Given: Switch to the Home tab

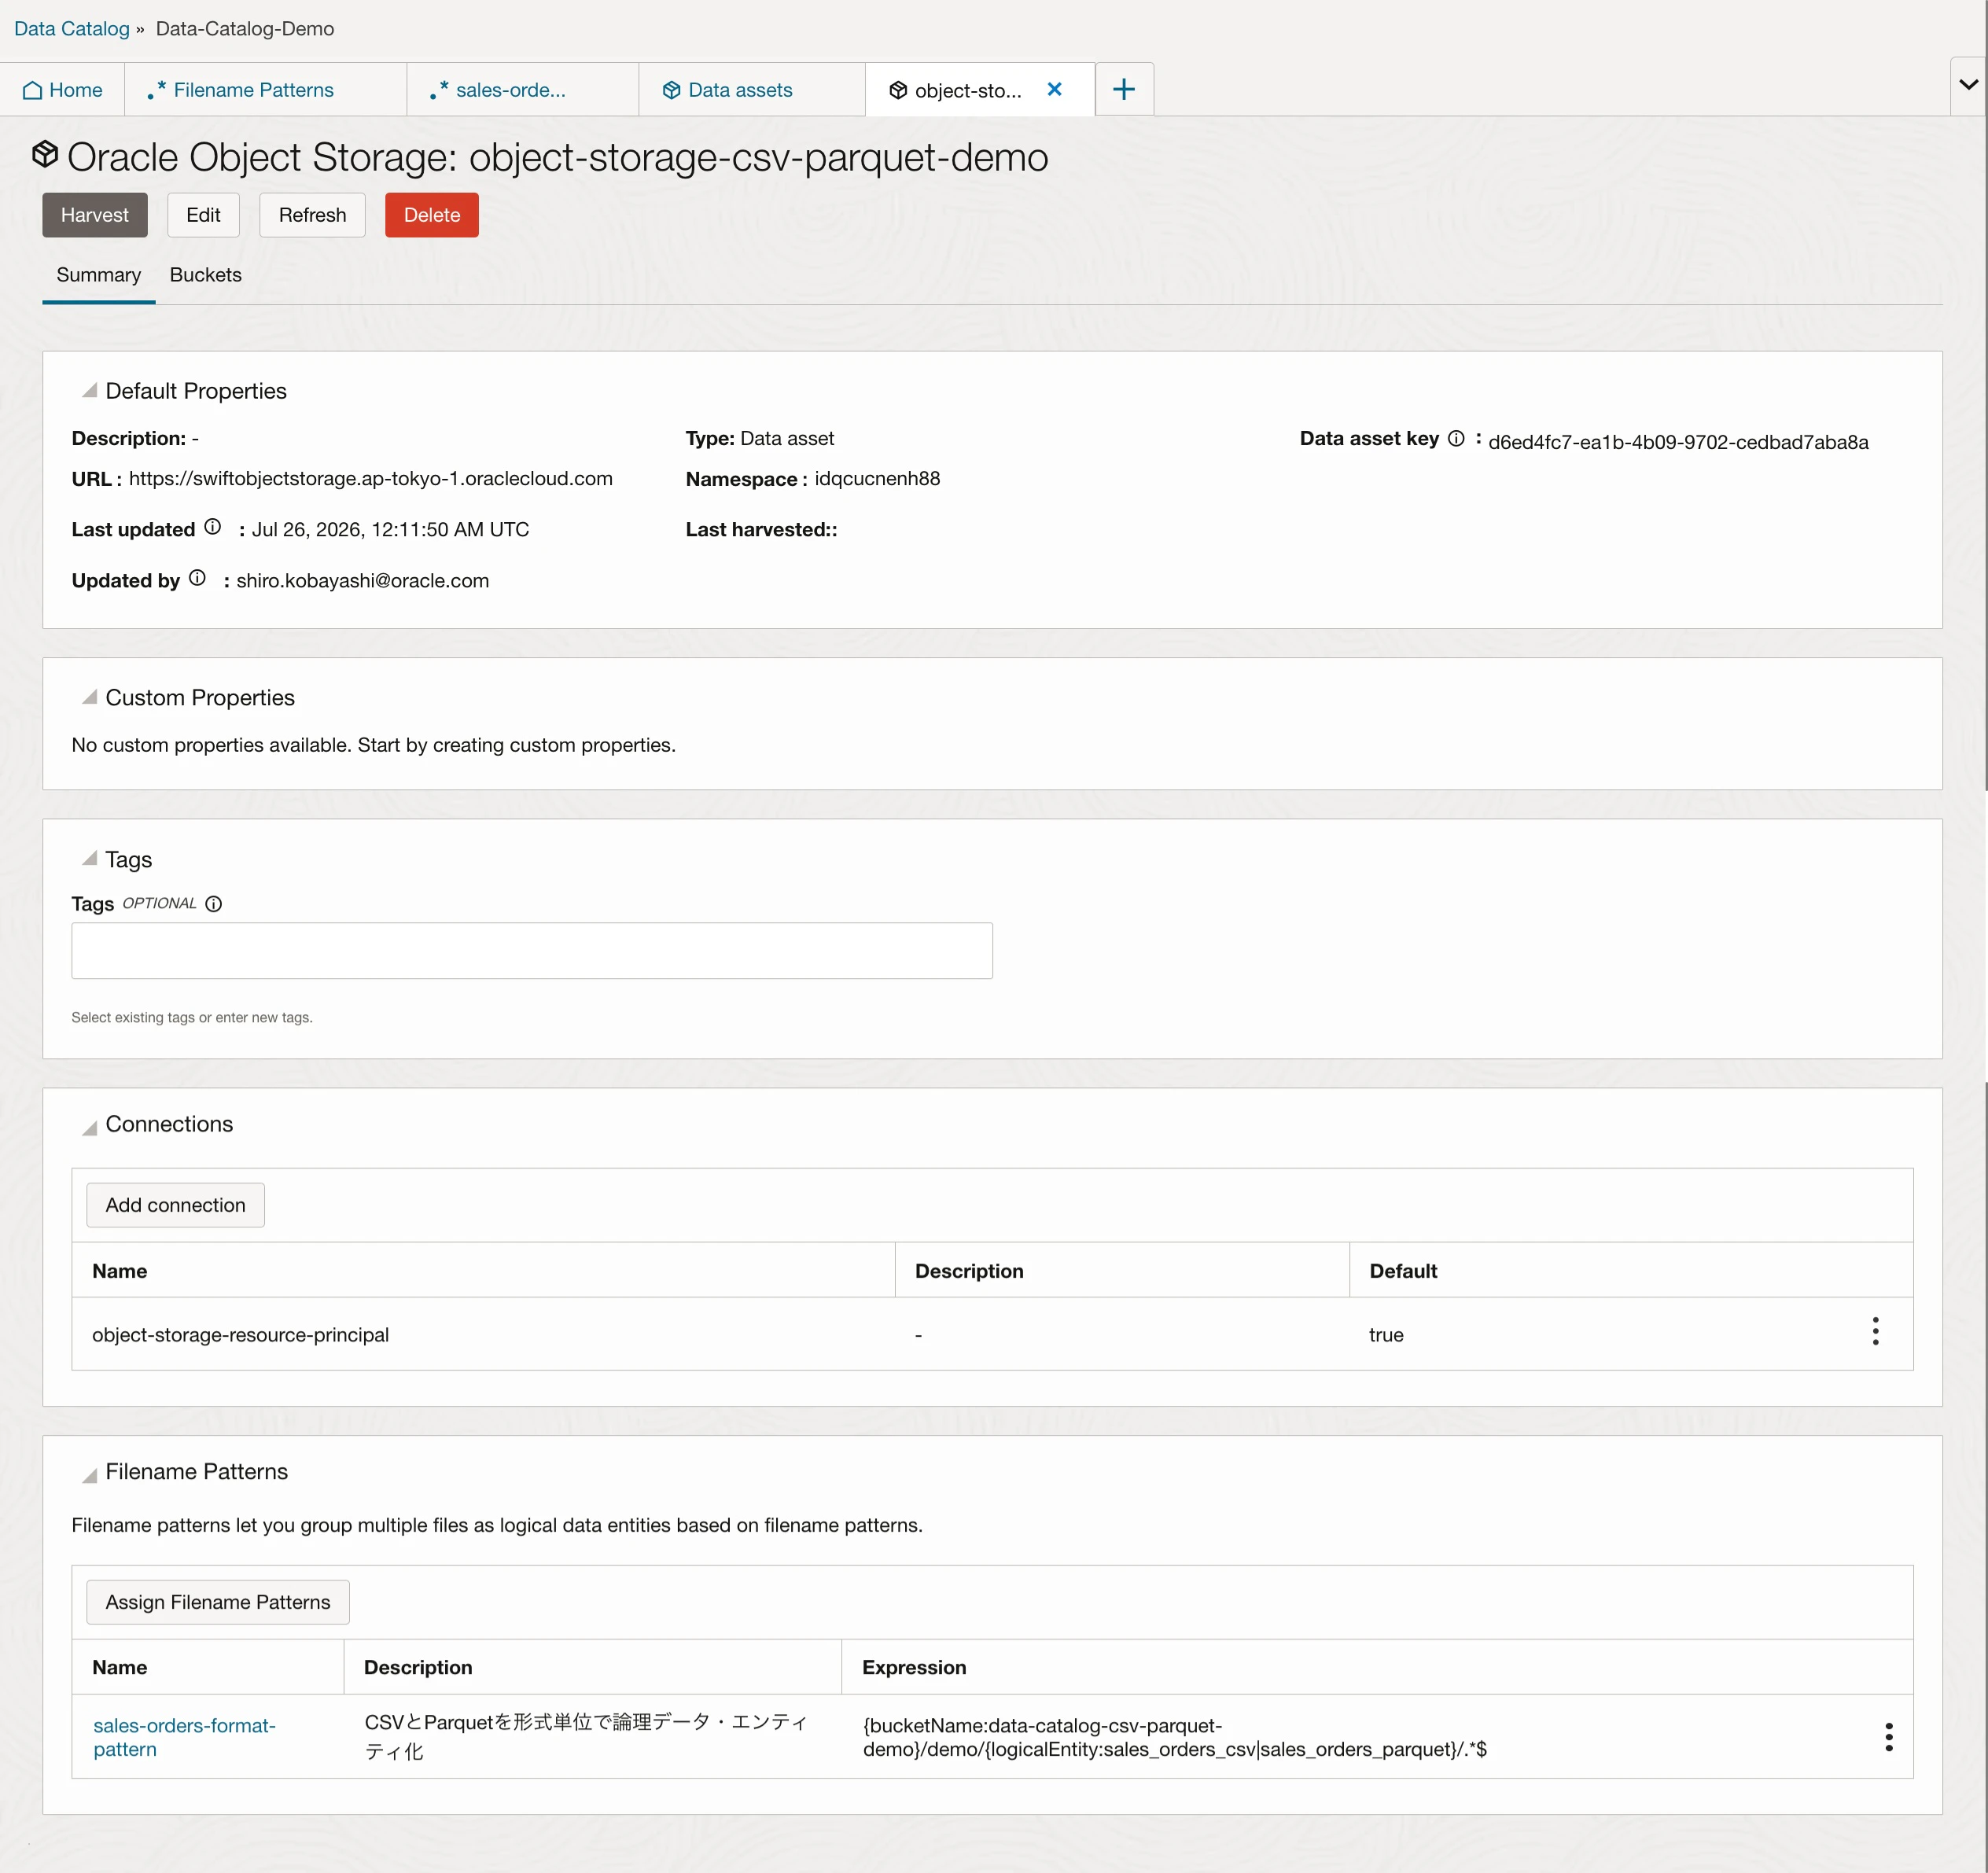Looking at the screenshot, I should [62, 90].
